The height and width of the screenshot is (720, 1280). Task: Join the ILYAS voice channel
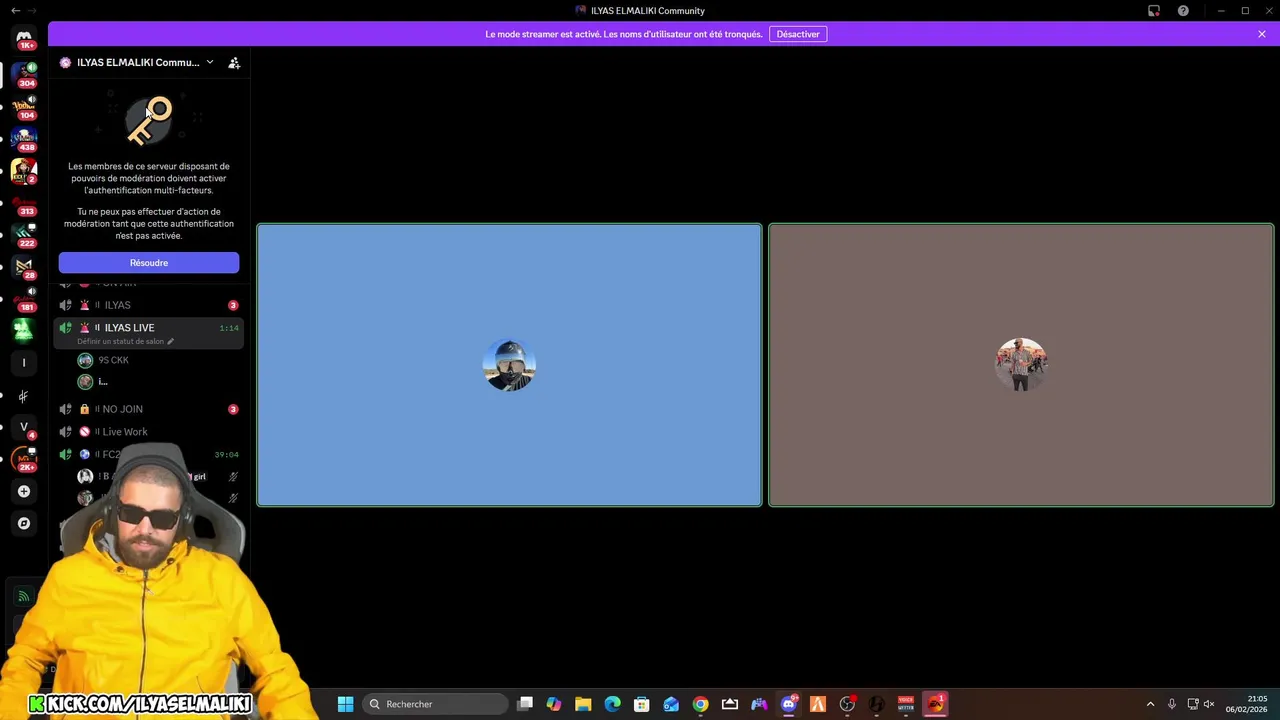(149, 305)
